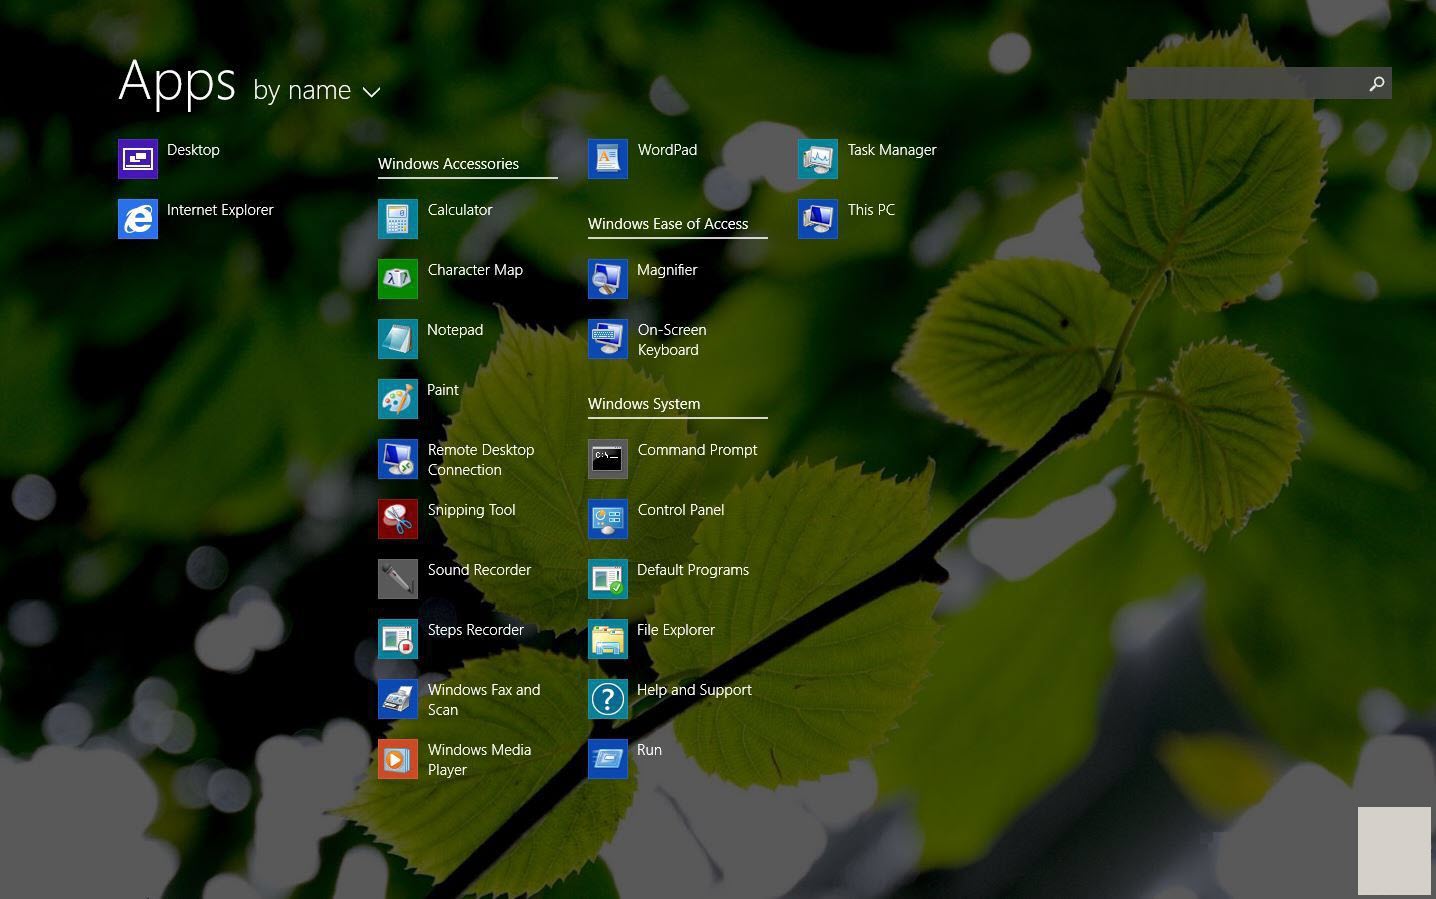Click the 'Notepad' label text

(455, 330)
